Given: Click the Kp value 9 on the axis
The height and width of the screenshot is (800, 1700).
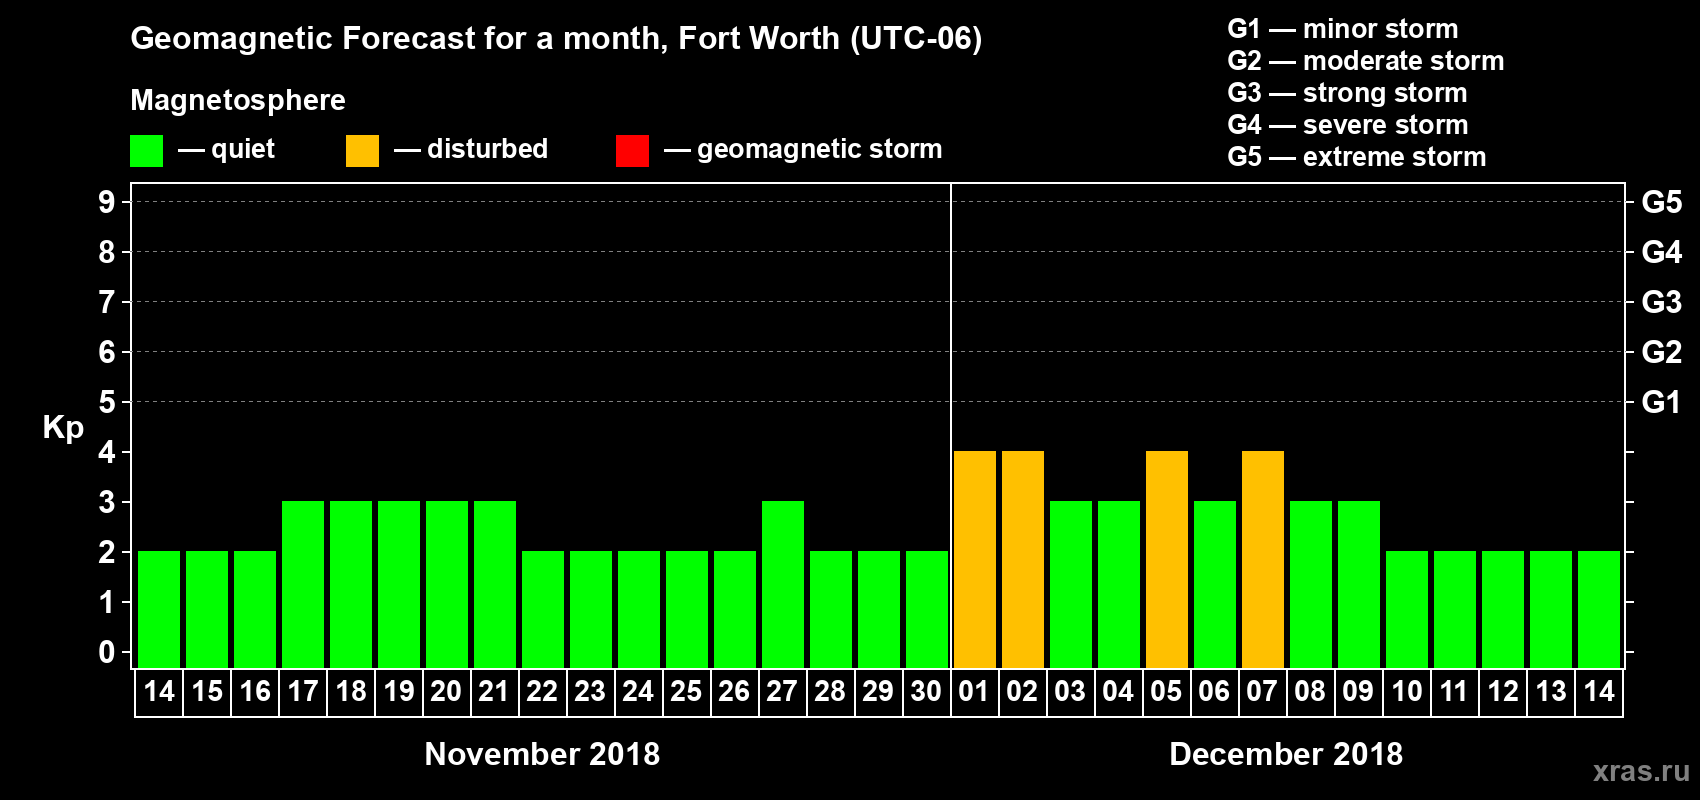Looking at the screenshot, I should (x=107, y=202).
